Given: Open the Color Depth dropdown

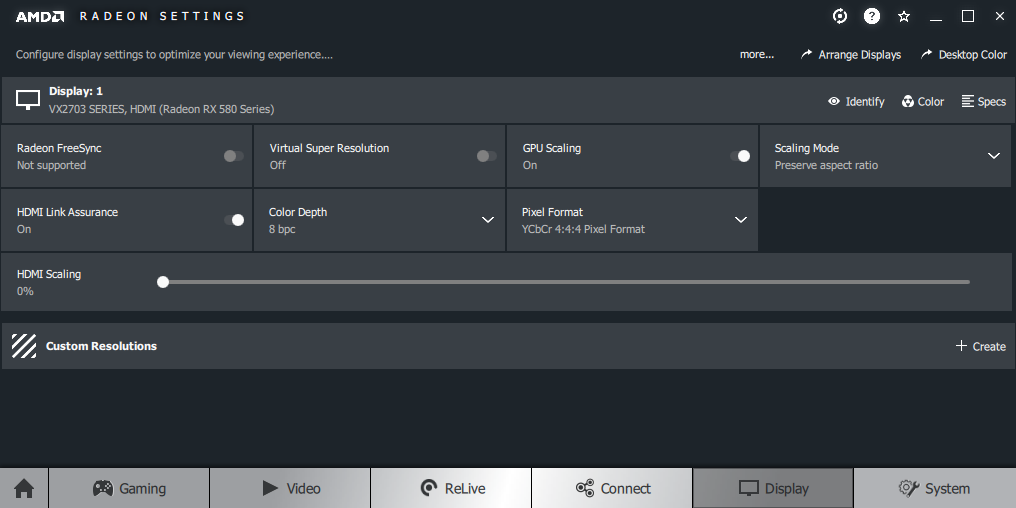Looking at the screenshot, I should (x=488, y=220).
